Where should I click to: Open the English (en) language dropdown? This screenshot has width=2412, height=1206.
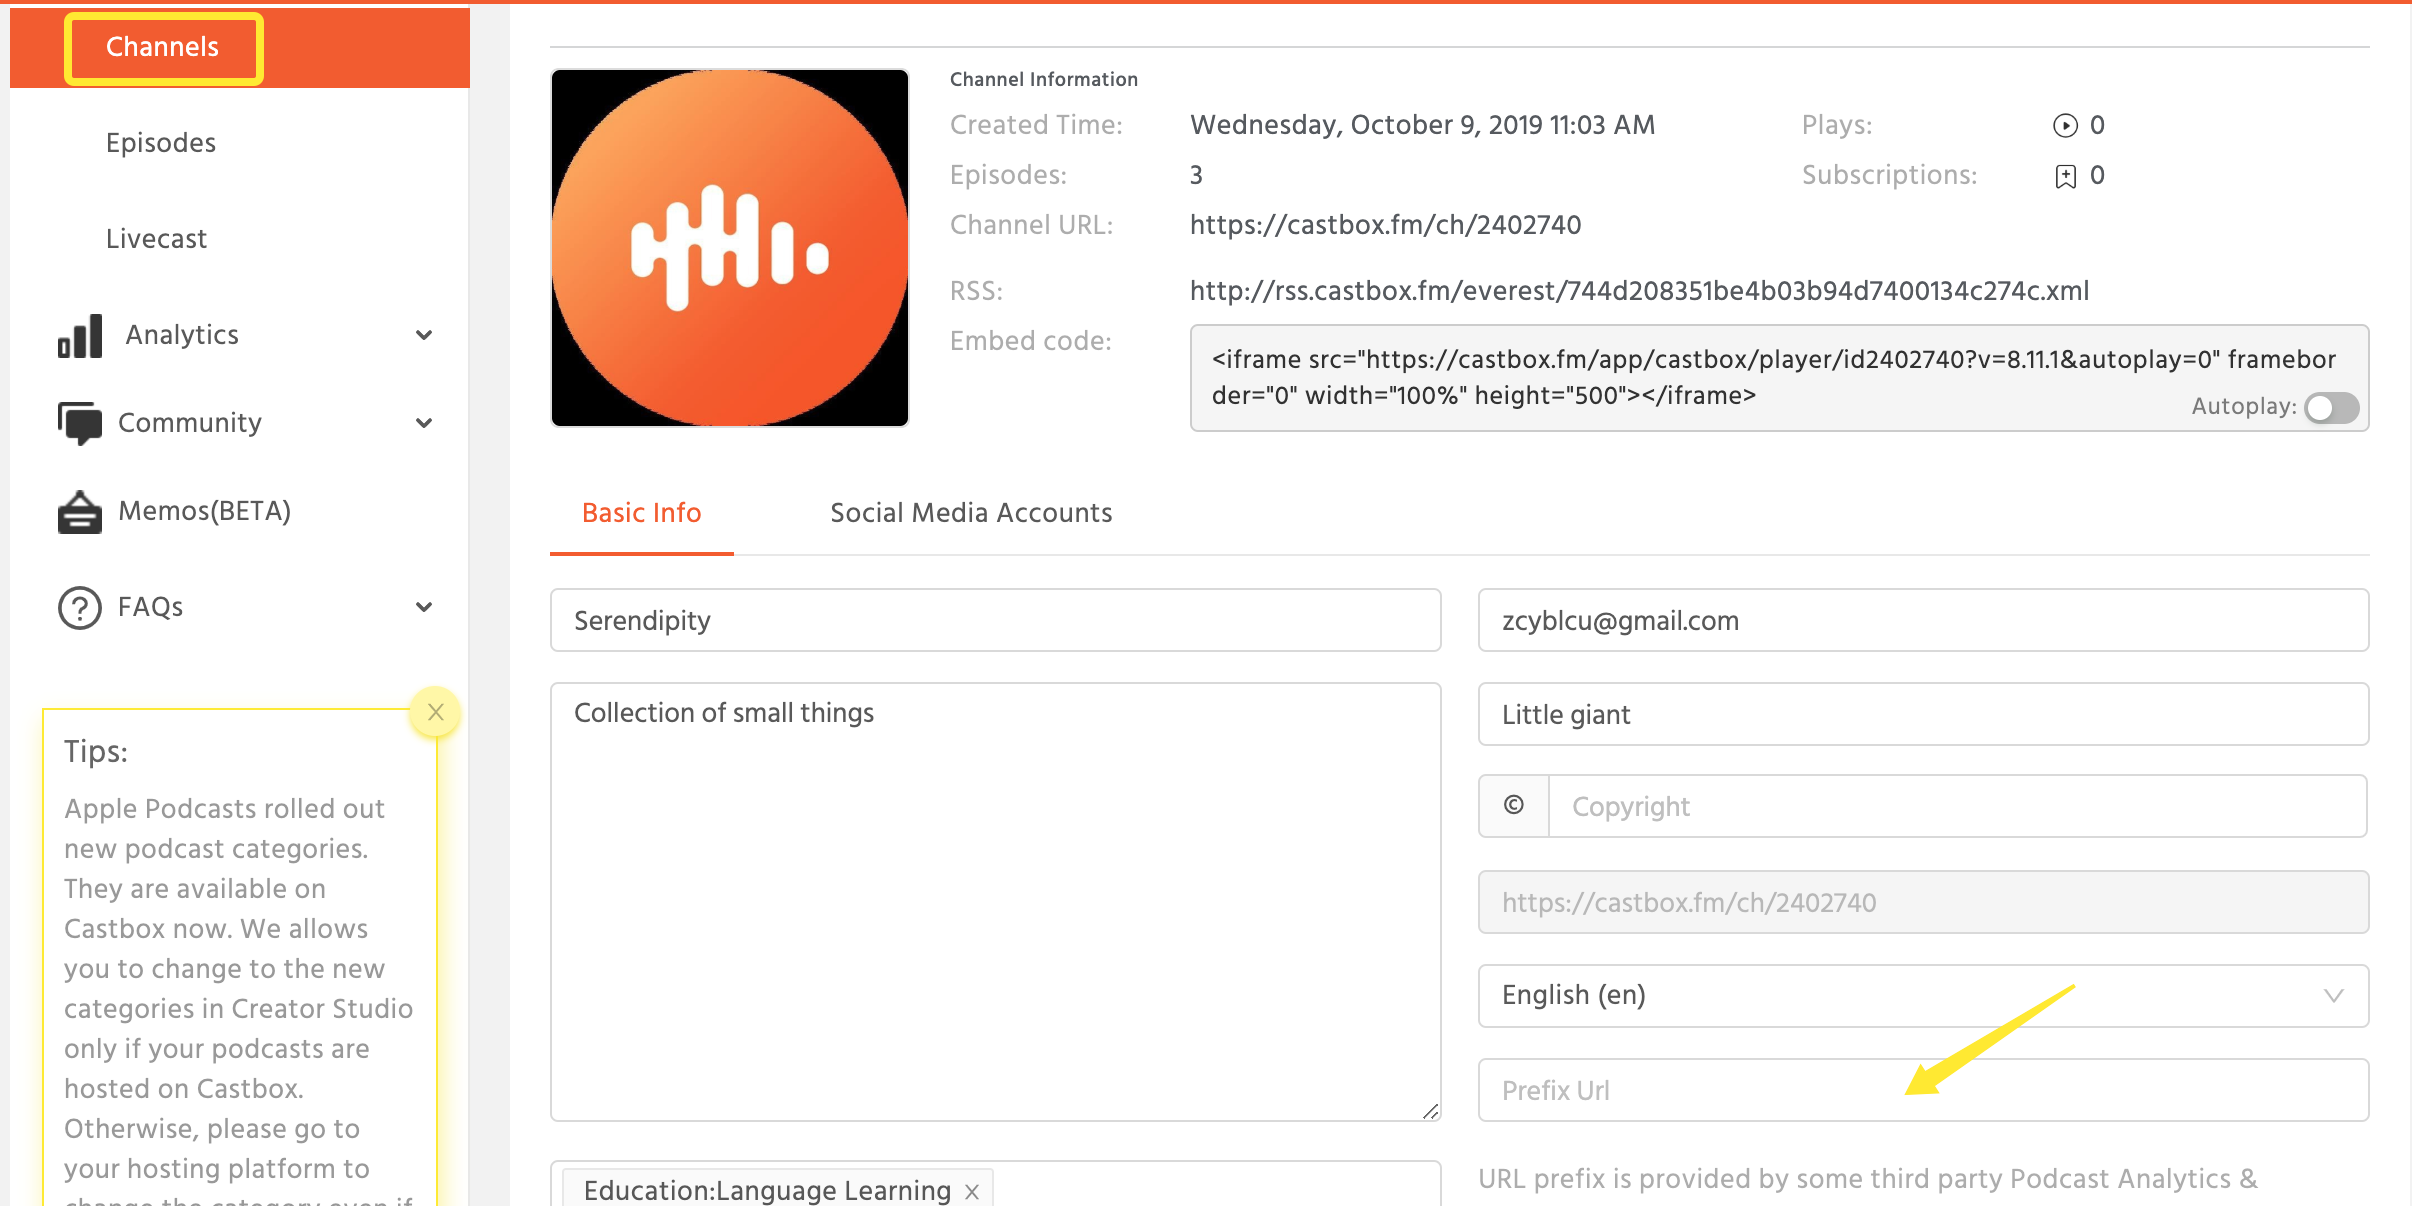(x=1922, y=995)
